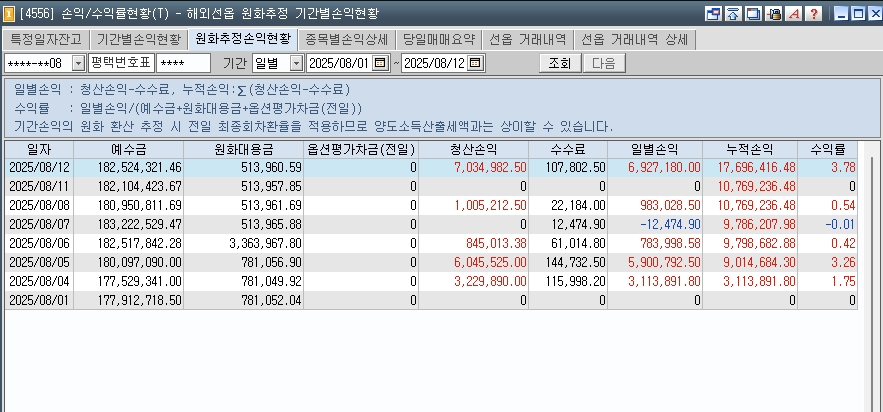The image size is (883, 412).
Task: Click the yellow screen-number icon beside 4556
Action: click(x=9, y=14)
